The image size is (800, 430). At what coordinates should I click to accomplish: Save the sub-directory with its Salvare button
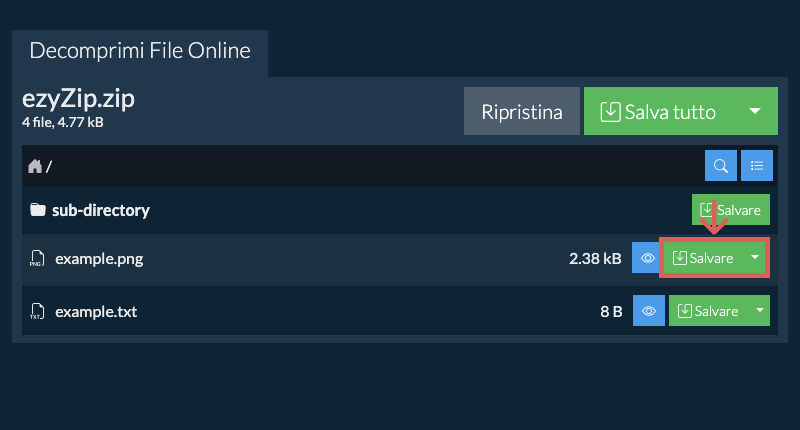pyautogui.click(x=730, y=211)
